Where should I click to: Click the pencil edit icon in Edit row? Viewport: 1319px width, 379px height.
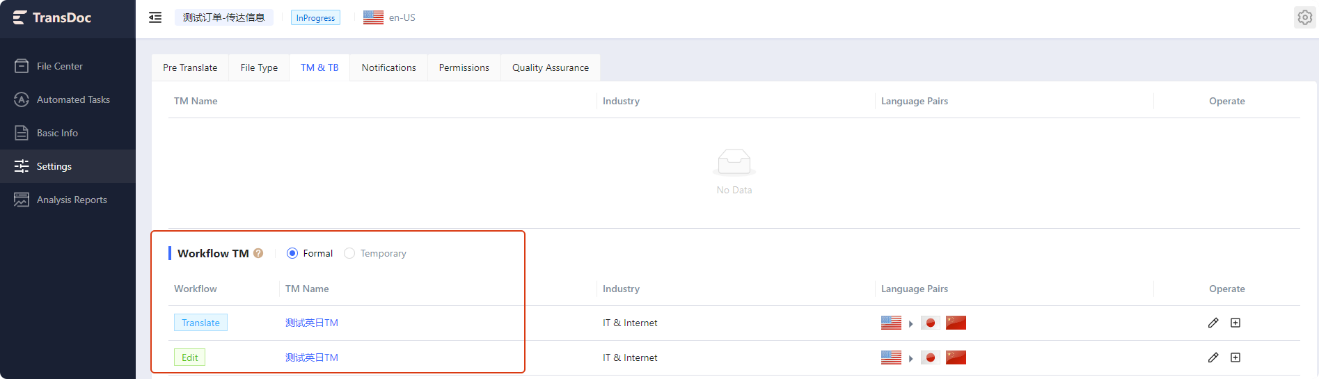1213,357
